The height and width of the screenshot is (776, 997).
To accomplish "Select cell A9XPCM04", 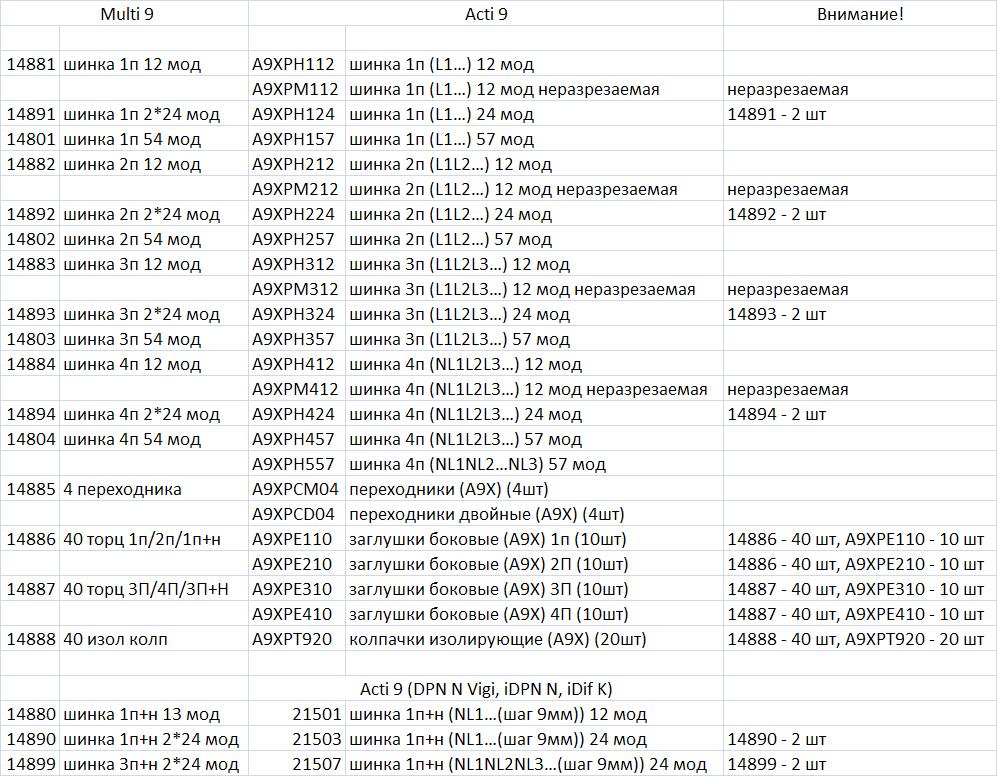I will click(x=297, y=488).
